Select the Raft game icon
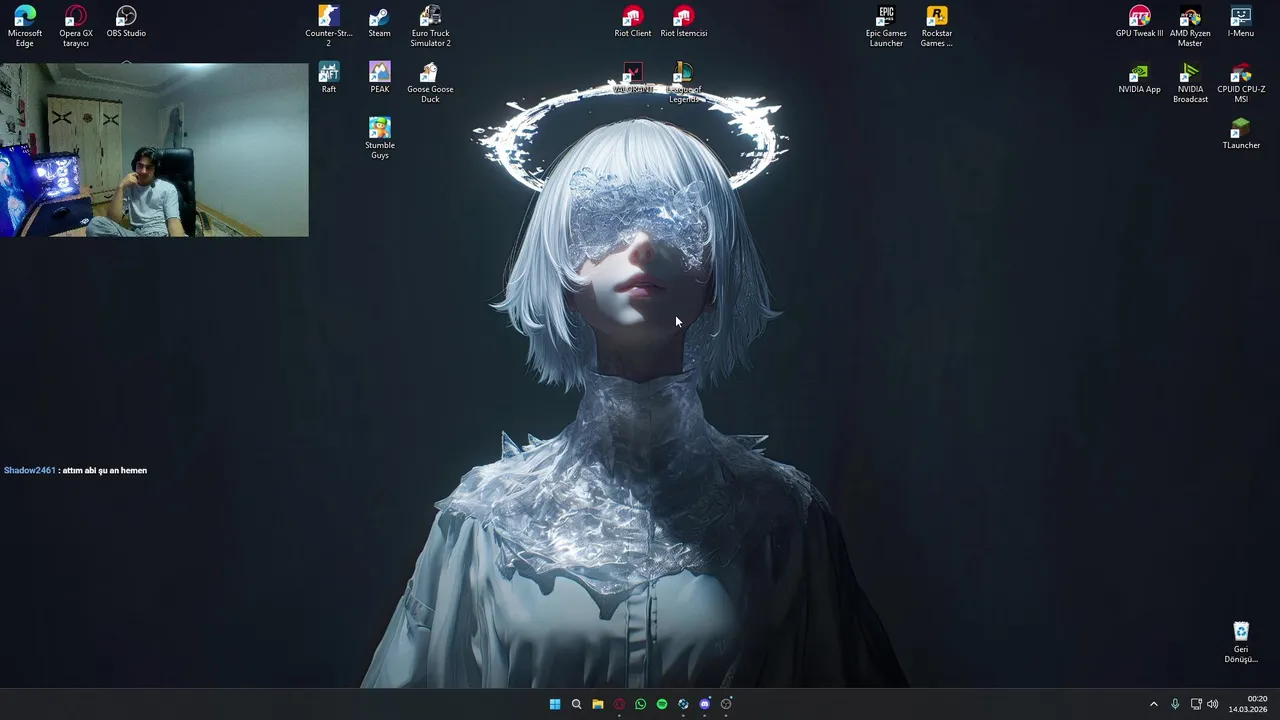This screenshot has height=720, width=1280. tap(329, 78)
